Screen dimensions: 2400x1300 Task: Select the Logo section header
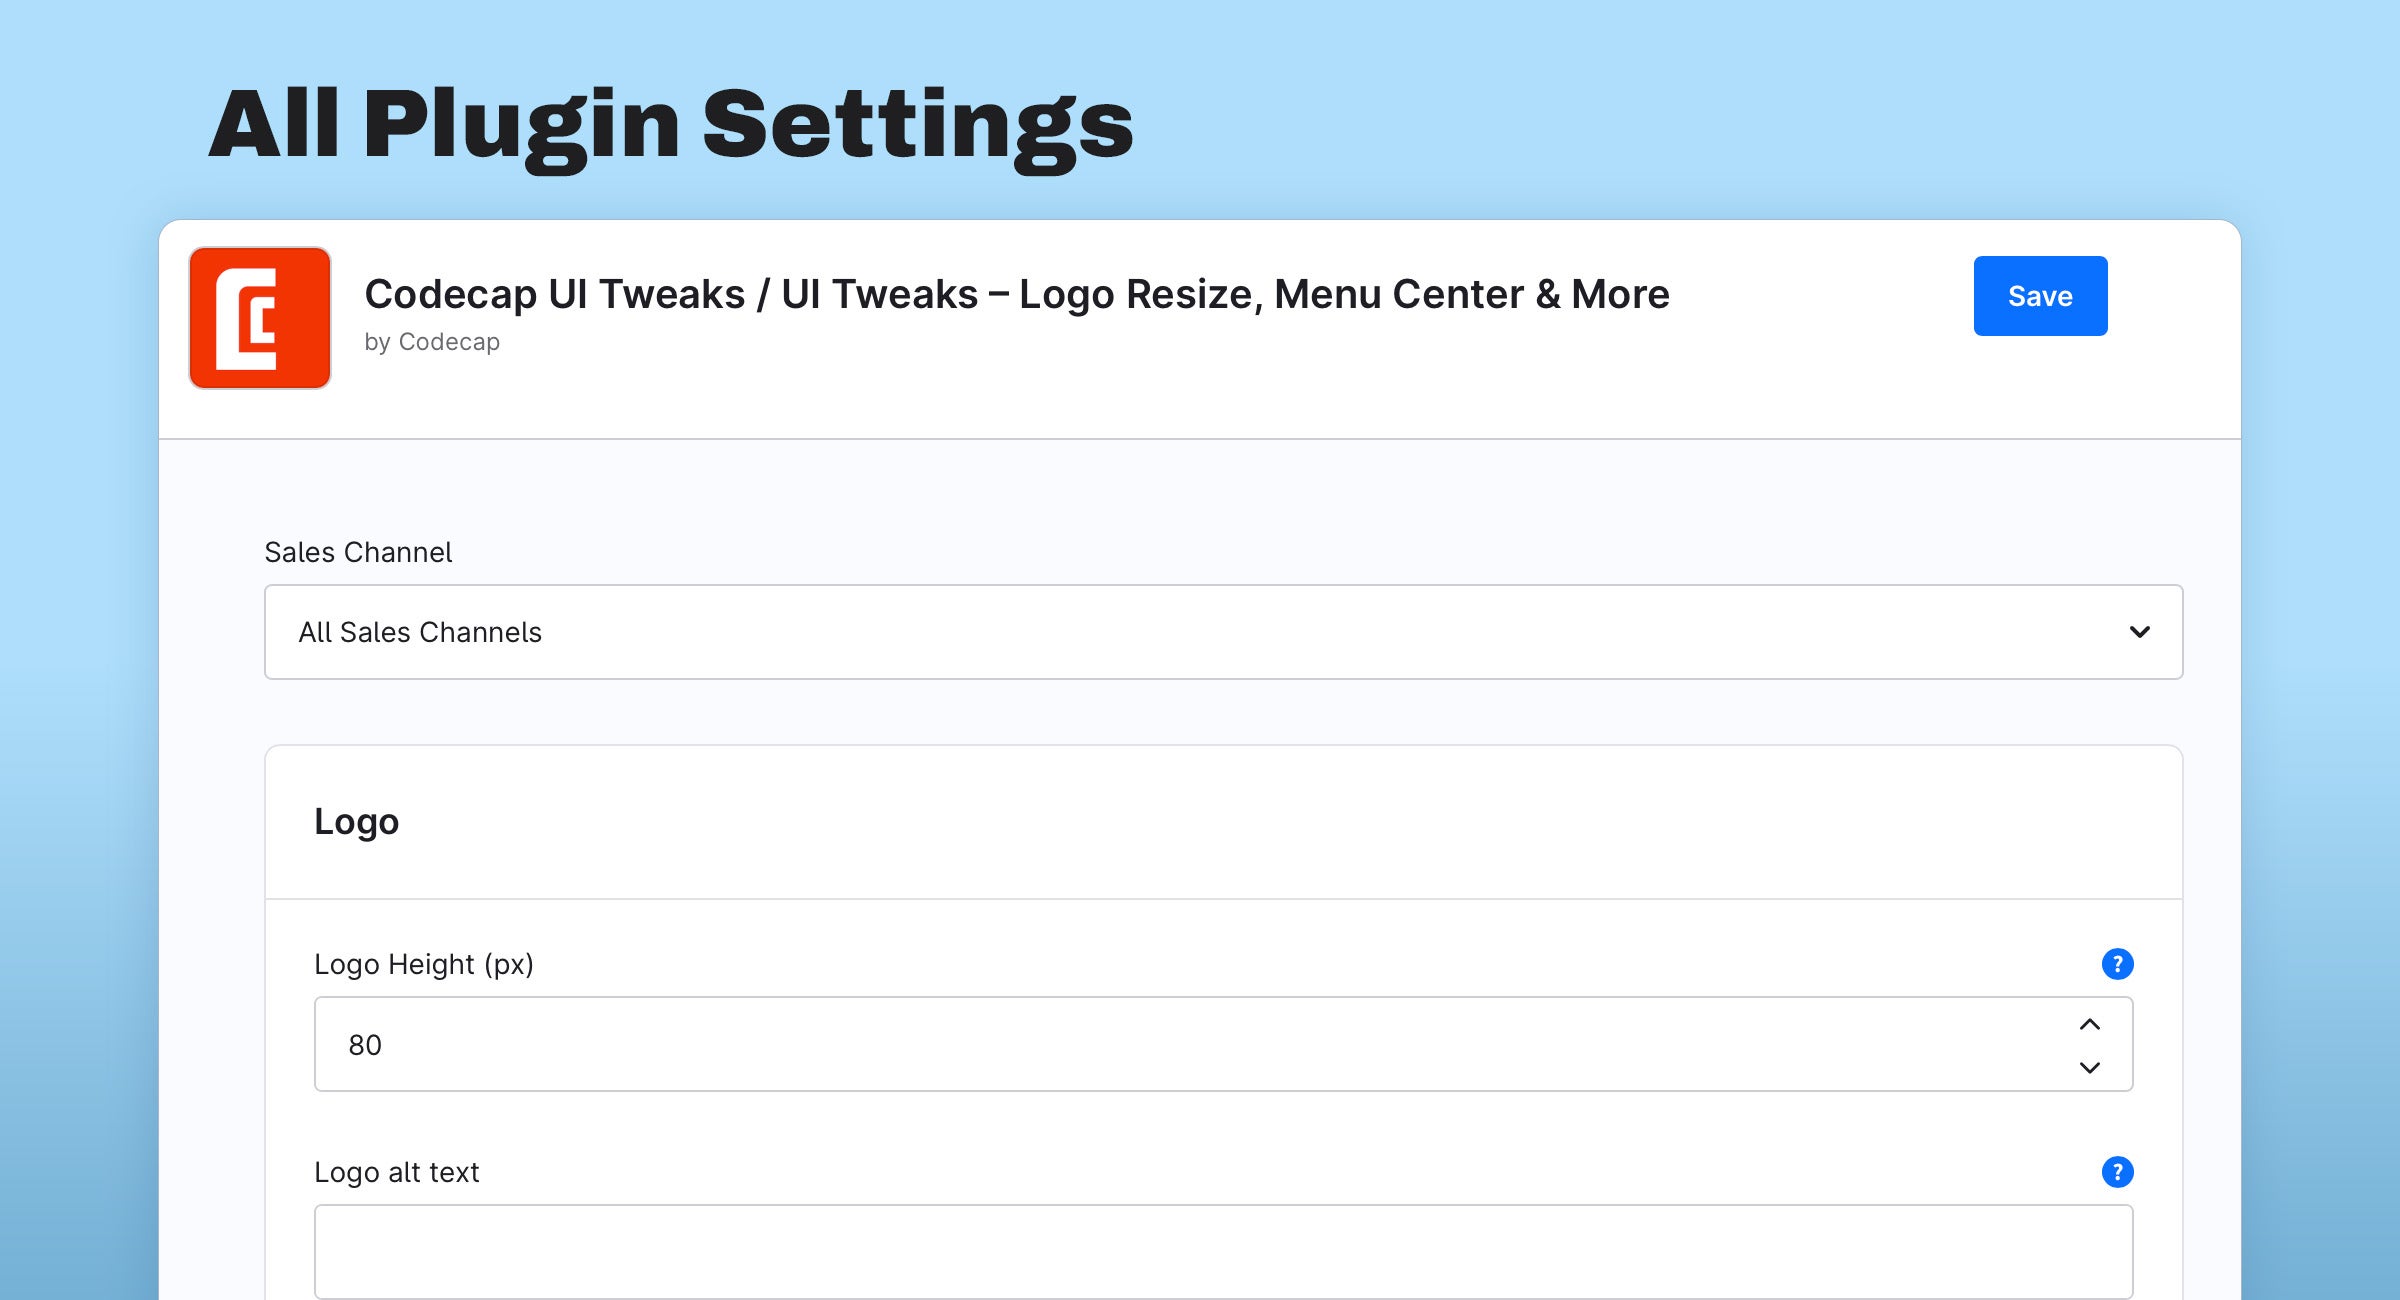tap(356, 822)
